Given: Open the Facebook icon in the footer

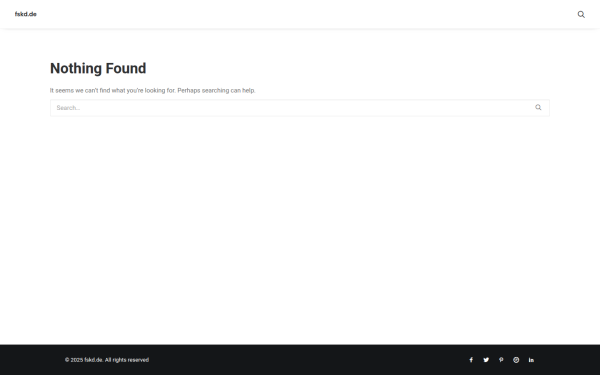Looking at the screenshot, I should coord(471,360).
